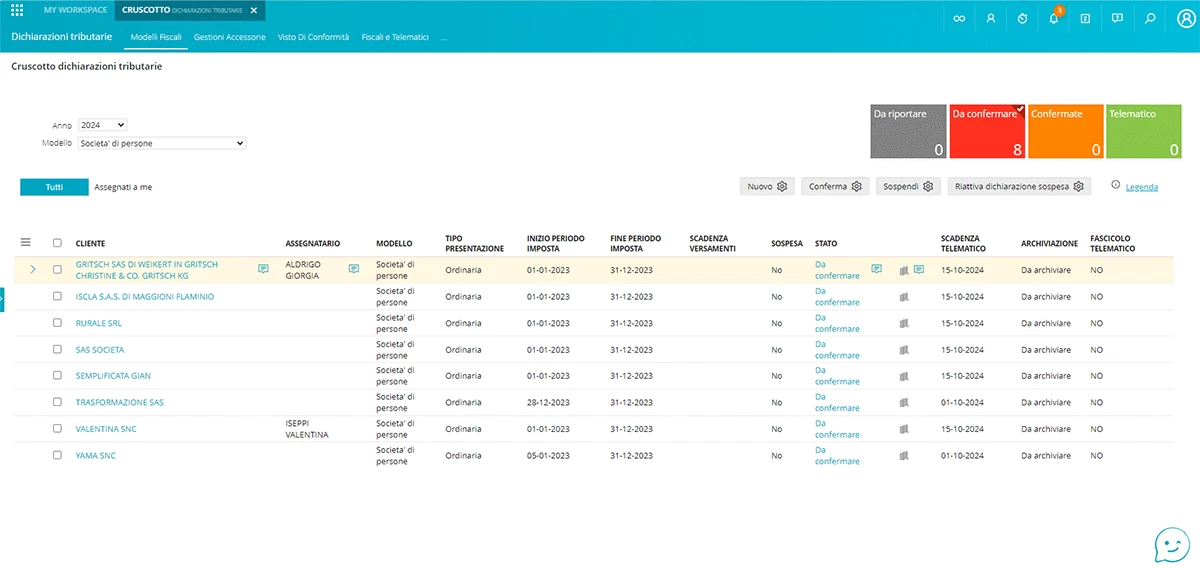1200x568 pixels.
Task: Click the book icon in the SEMPLIFICATA GIAN row
Action: pos(904,376)
